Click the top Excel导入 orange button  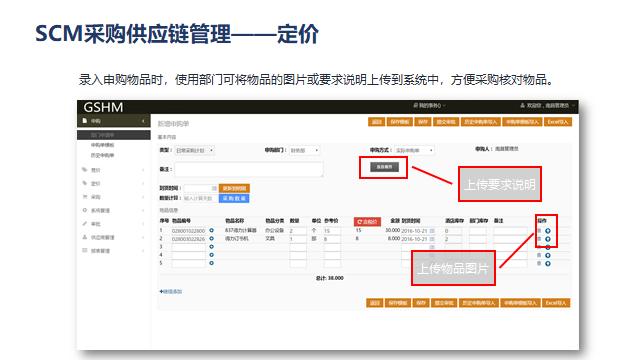pos(558,122)
